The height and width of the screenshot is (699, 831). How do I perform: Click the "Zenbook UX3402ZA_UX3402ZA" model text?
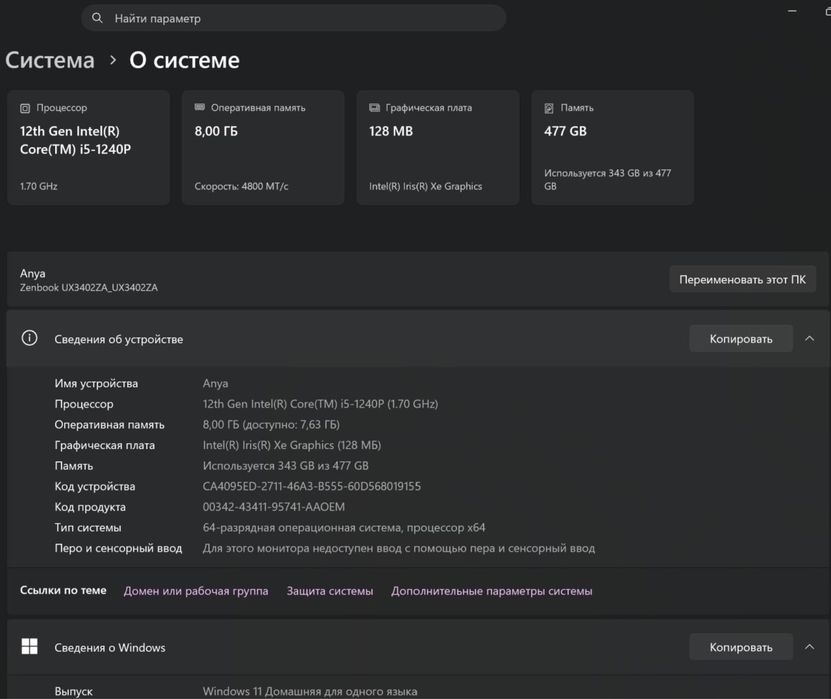[x=89, y=287]
